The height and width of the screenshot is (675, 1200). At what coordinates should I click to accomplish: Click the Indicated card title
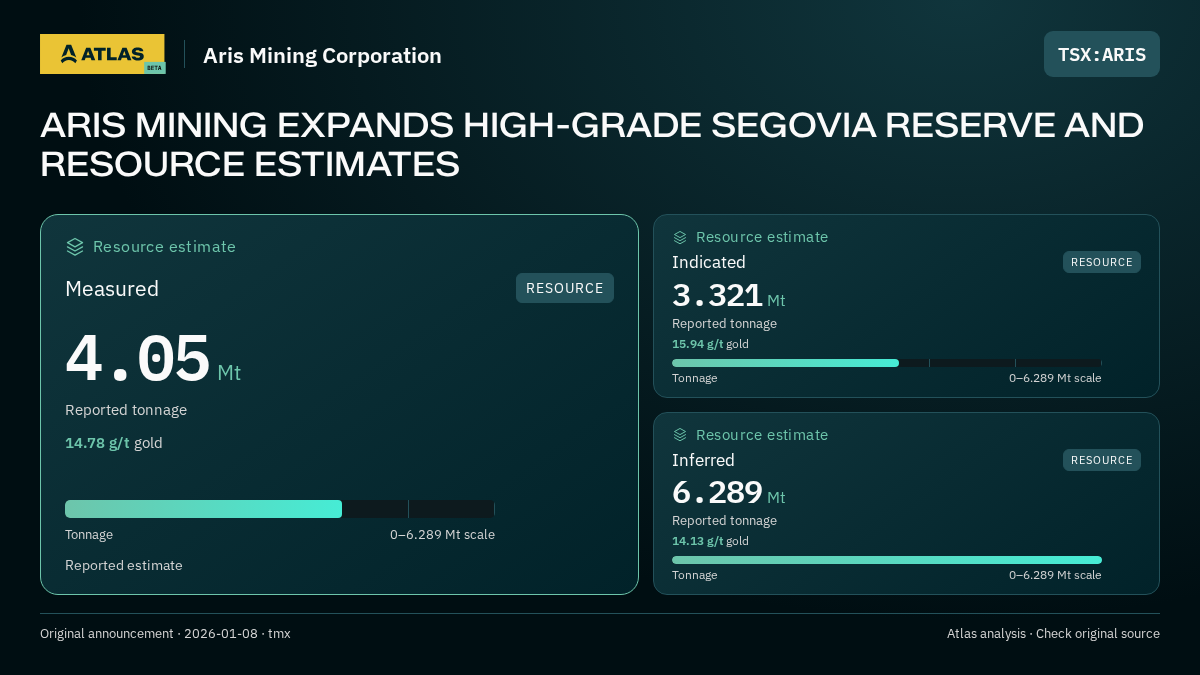pos(709,262)
